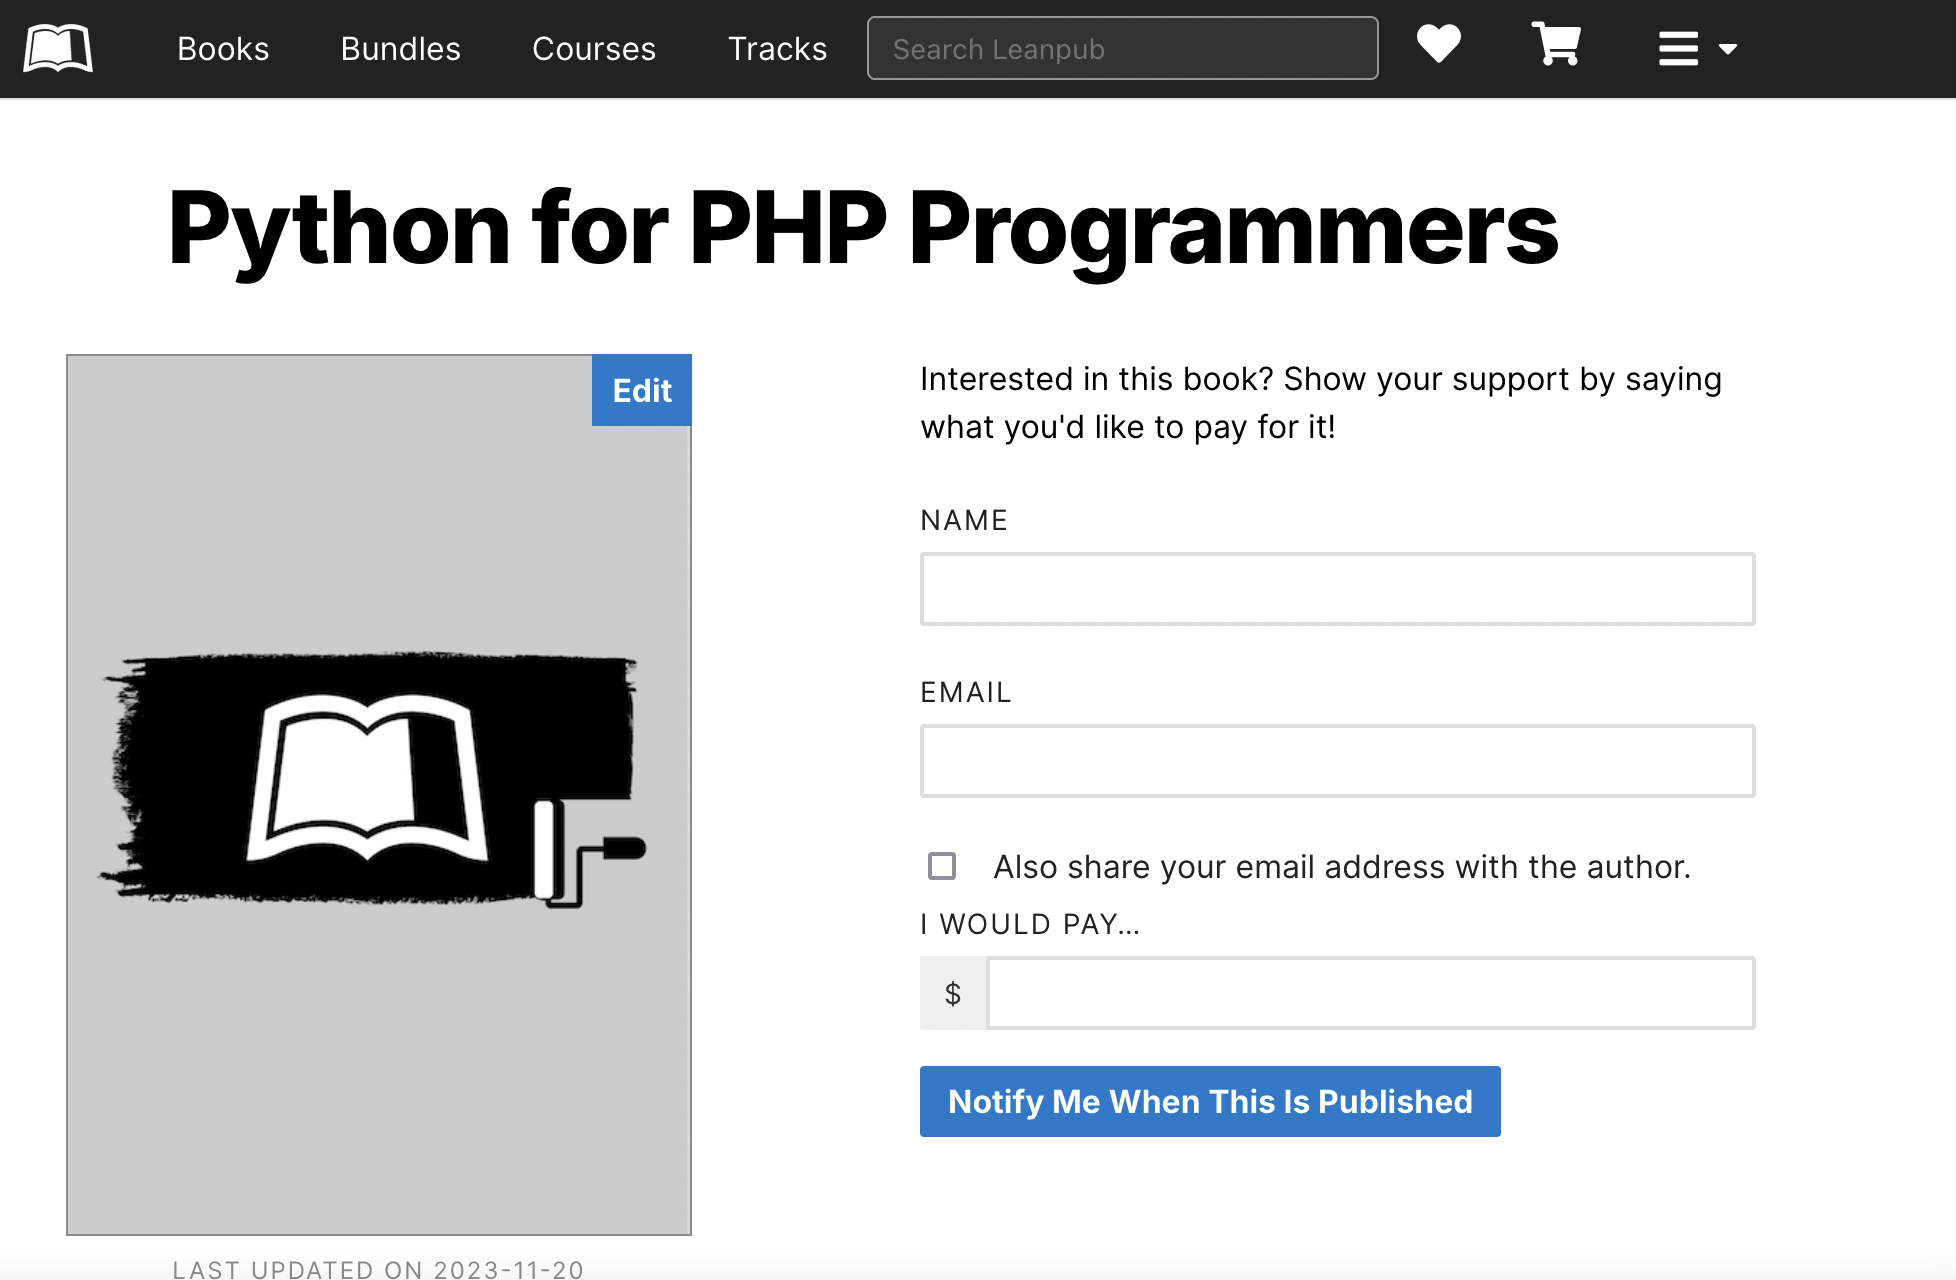Focus the I would pay amount field
The image size is (1956, 1280).
(1370, 993)
